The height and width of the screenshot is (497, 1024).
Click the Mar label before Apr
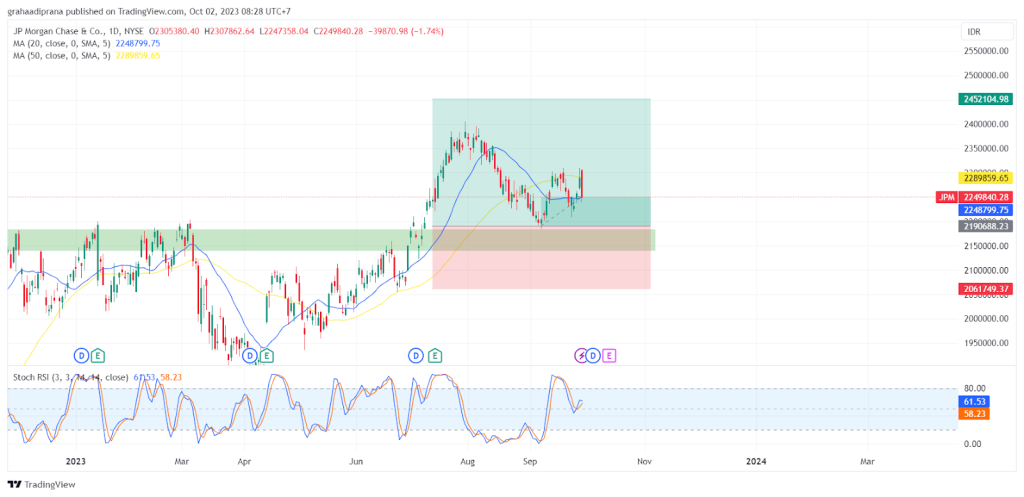coord(182,461)
